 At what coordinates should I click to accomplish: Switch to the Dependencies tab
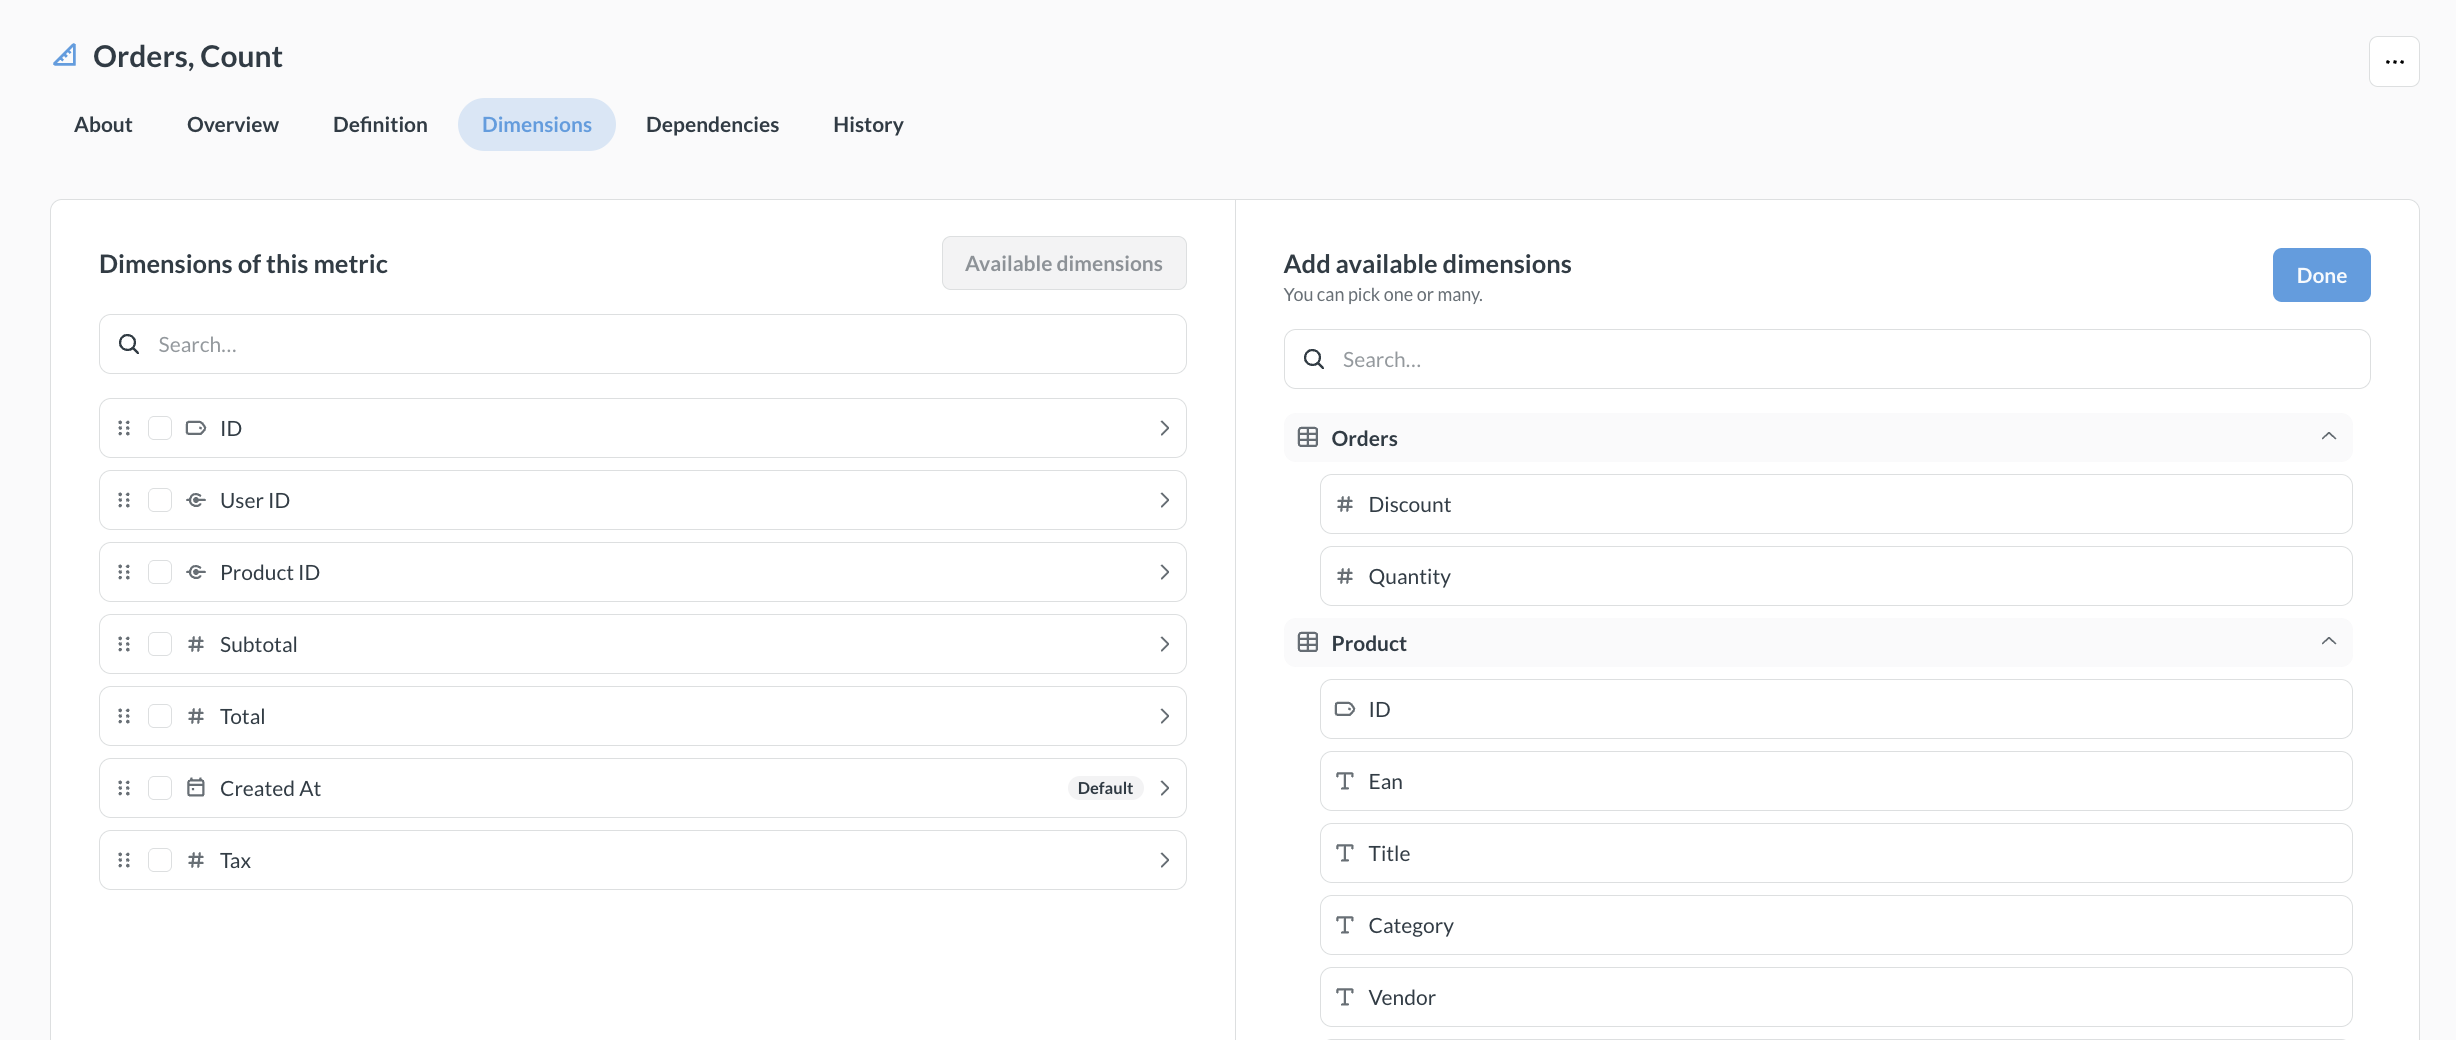[712, 124]
